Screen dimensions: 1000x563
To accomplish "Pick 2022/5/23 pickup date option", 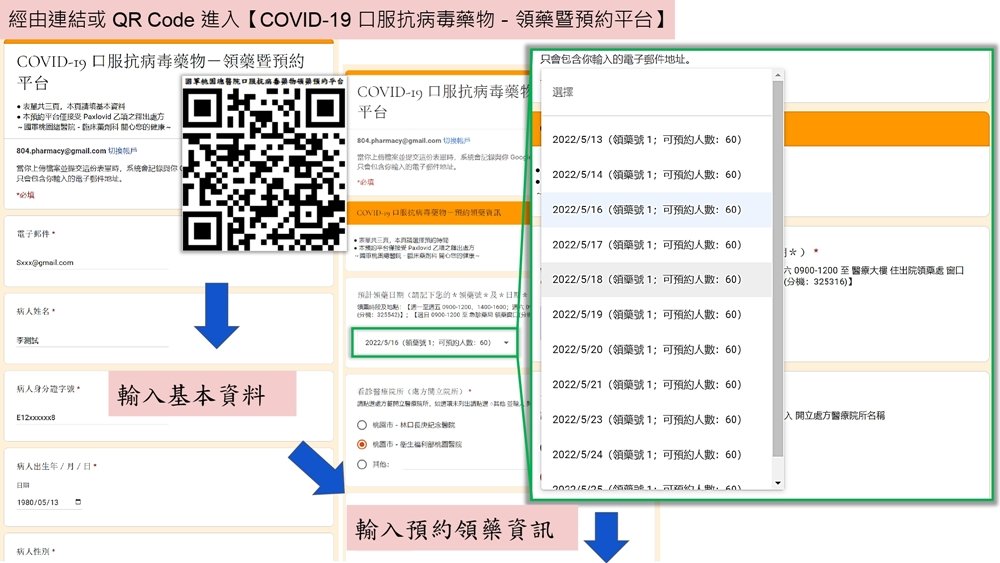I will coord(657,420).
